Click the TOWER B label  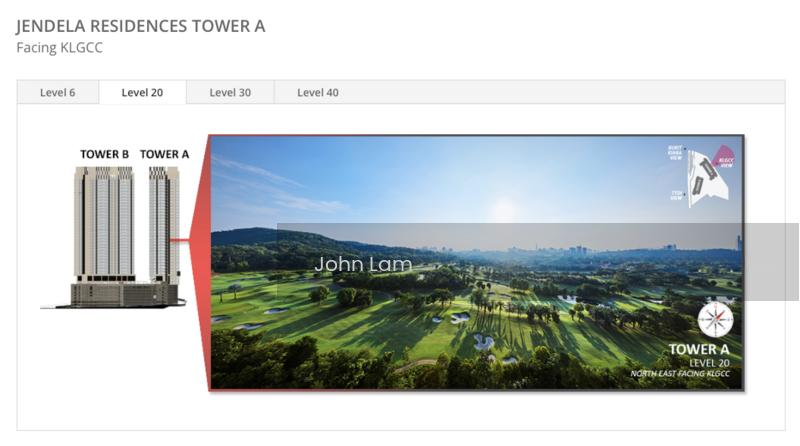pos(105,154)
